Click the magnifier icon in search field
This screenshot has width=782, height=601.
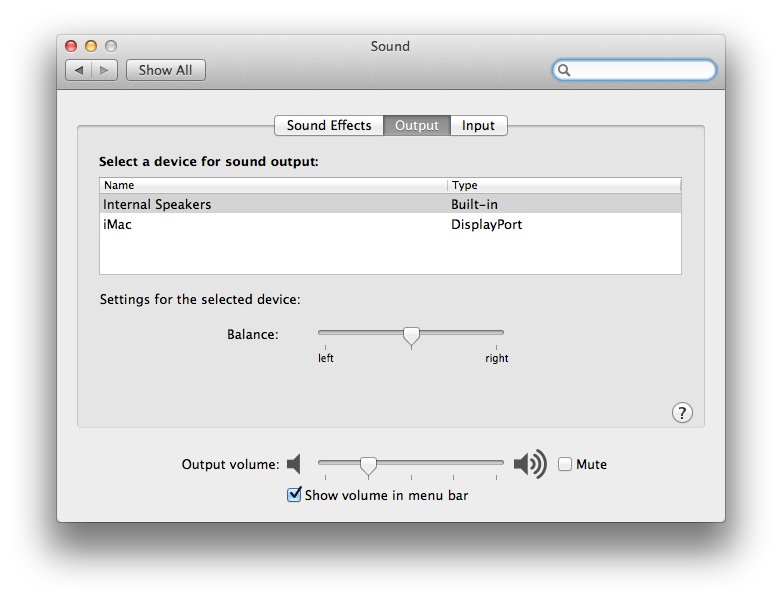point(565,70)
